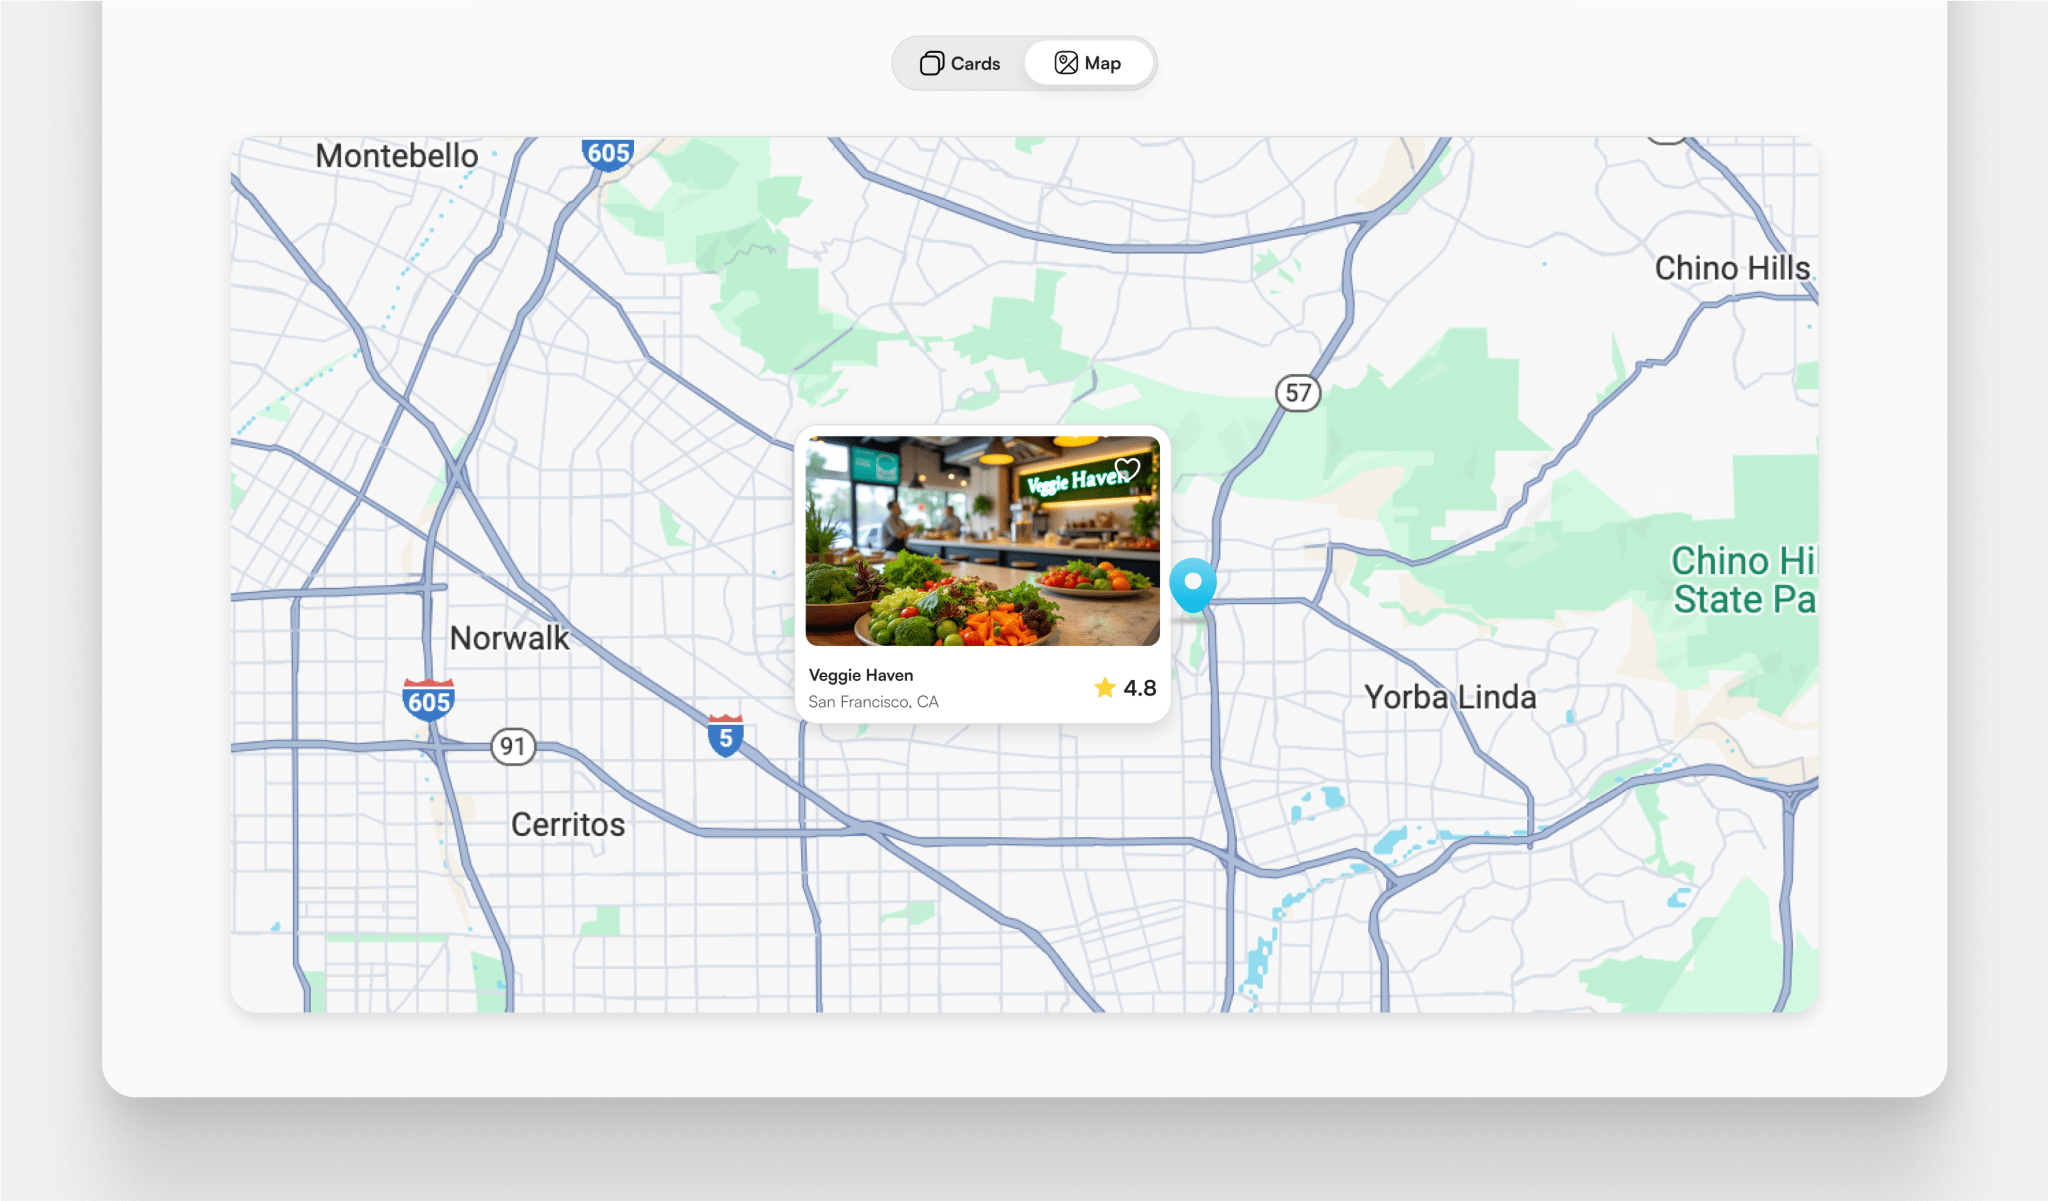The height and width of the screenshot is (1201, 2048).
Task: Click the Chino Hills city label
Action: coord(1732,268)
